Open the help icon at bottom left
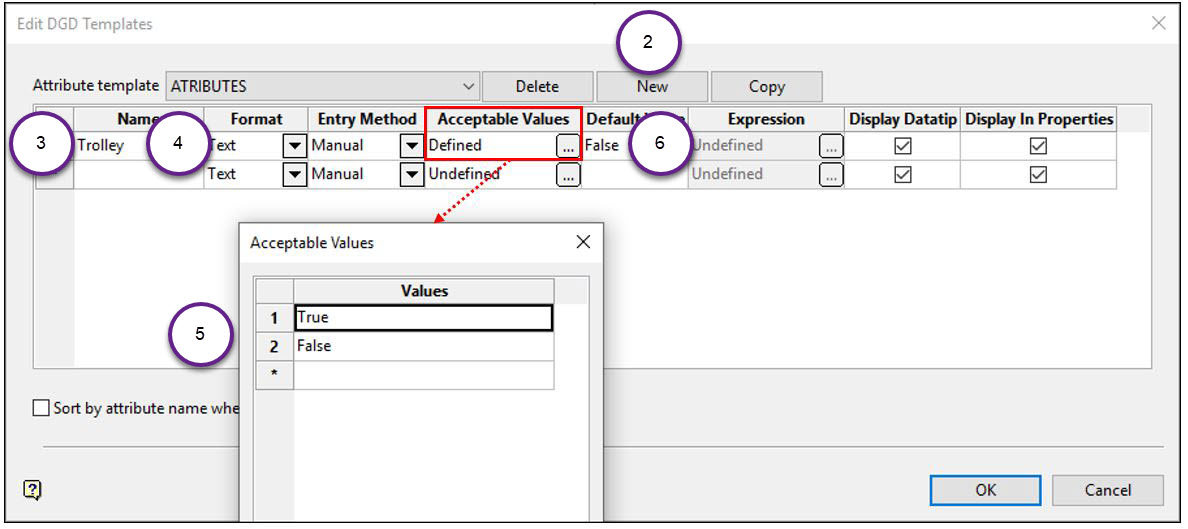This screenshot has height=529, width=1188. 33,489
